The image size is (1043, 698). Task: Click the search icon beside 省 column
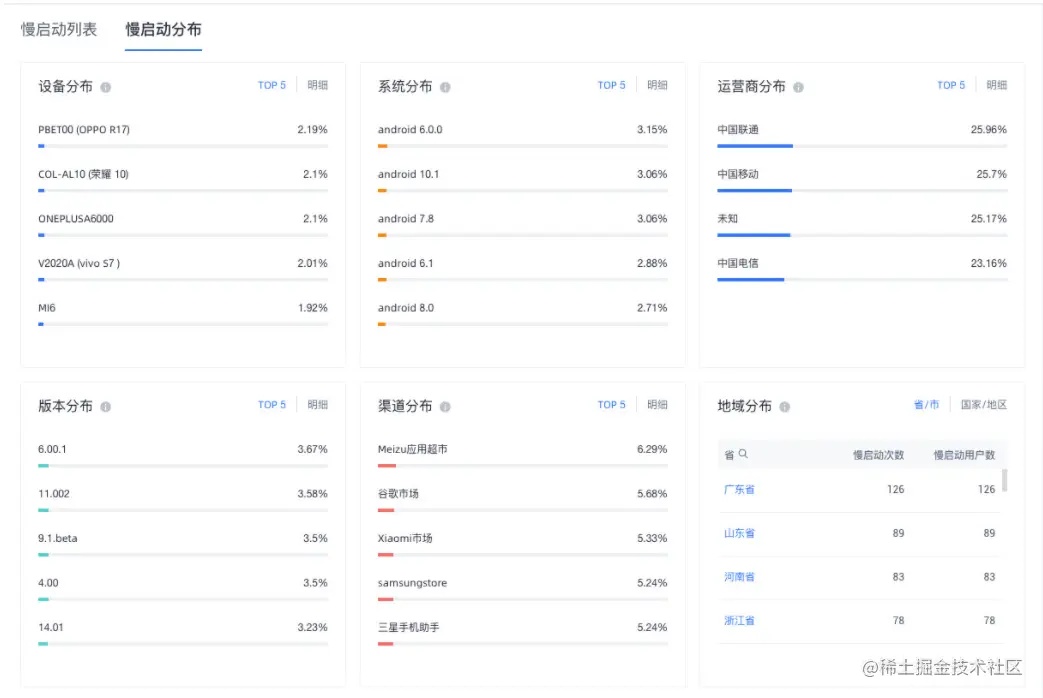point(743,454)
